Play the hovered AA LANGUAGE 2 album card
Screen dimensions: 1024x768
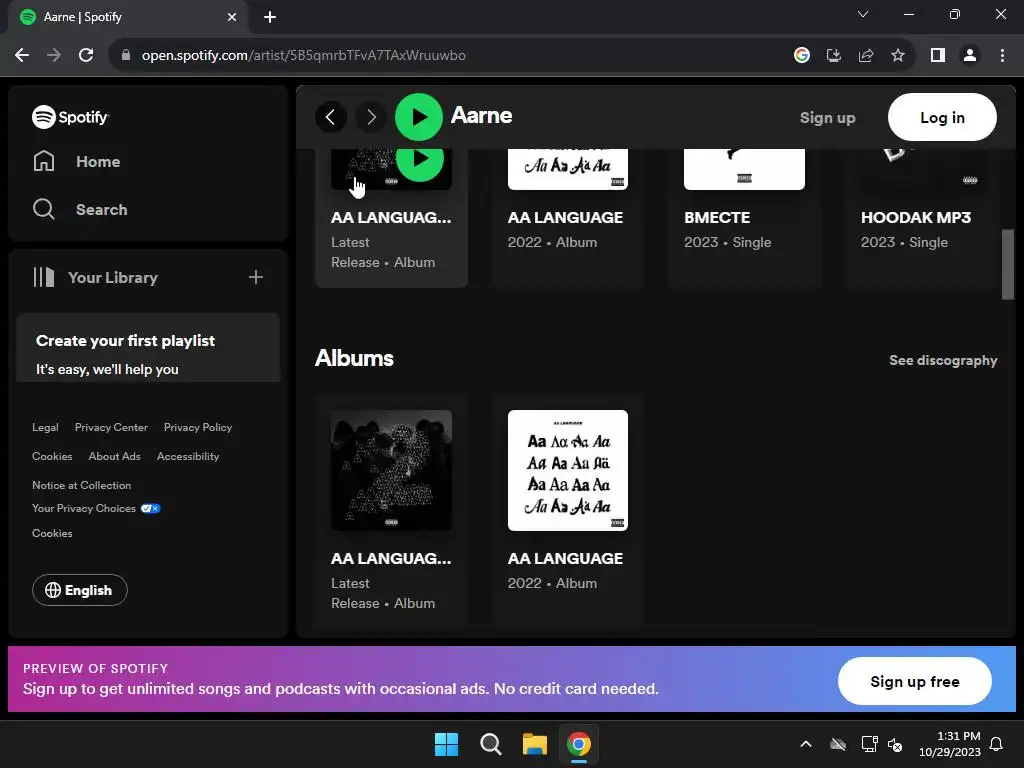(420, 161)
